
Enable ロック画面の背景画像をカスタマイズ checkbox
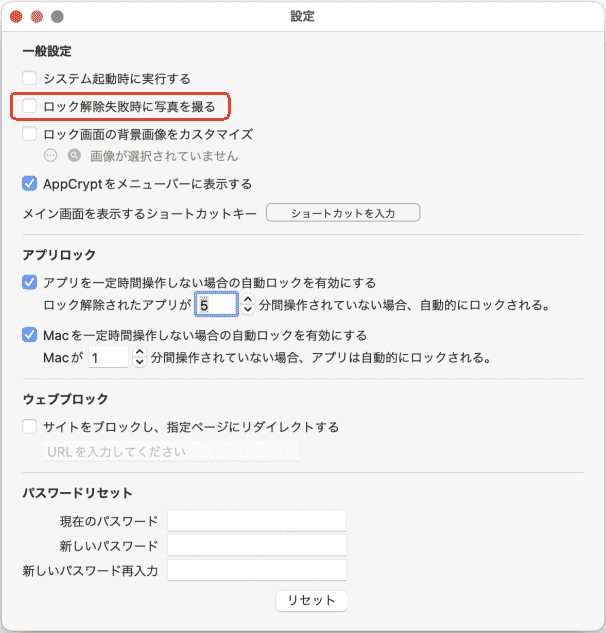(30, 133)
